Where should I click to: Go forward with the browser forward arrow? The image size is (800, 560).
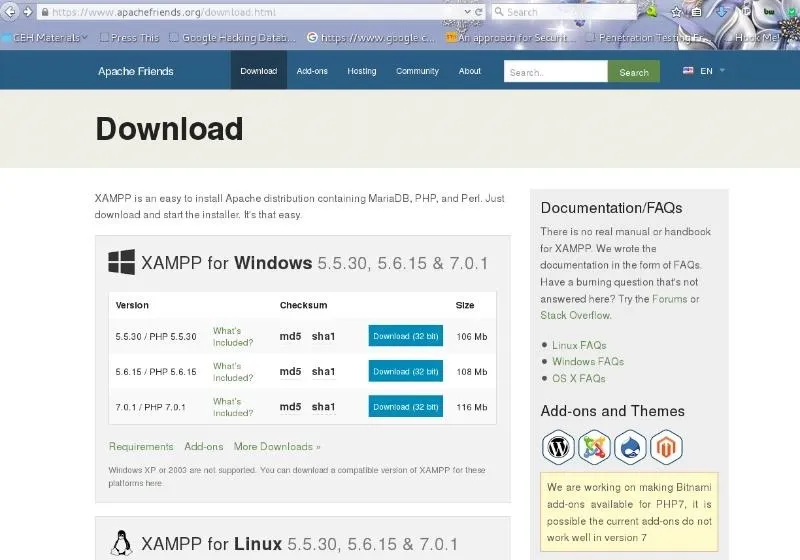(x=28, y=11)
